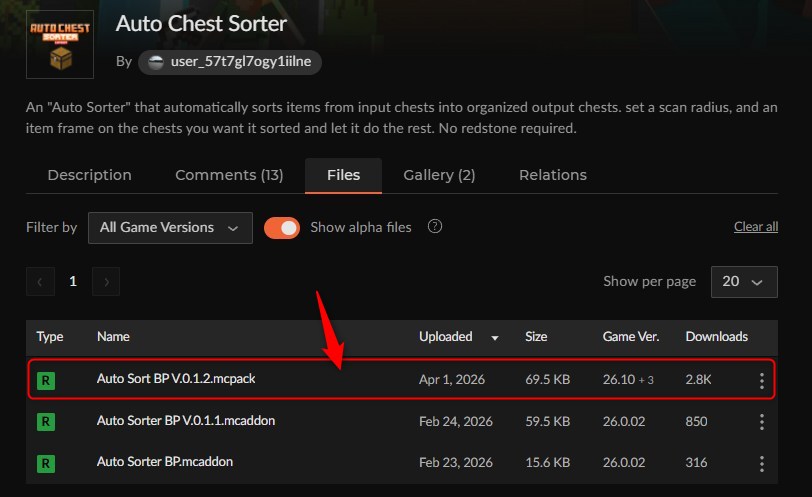Click the green R badge for Auto Sorter BP.mcaddon
812x497 pixels.
click(46, 463)
